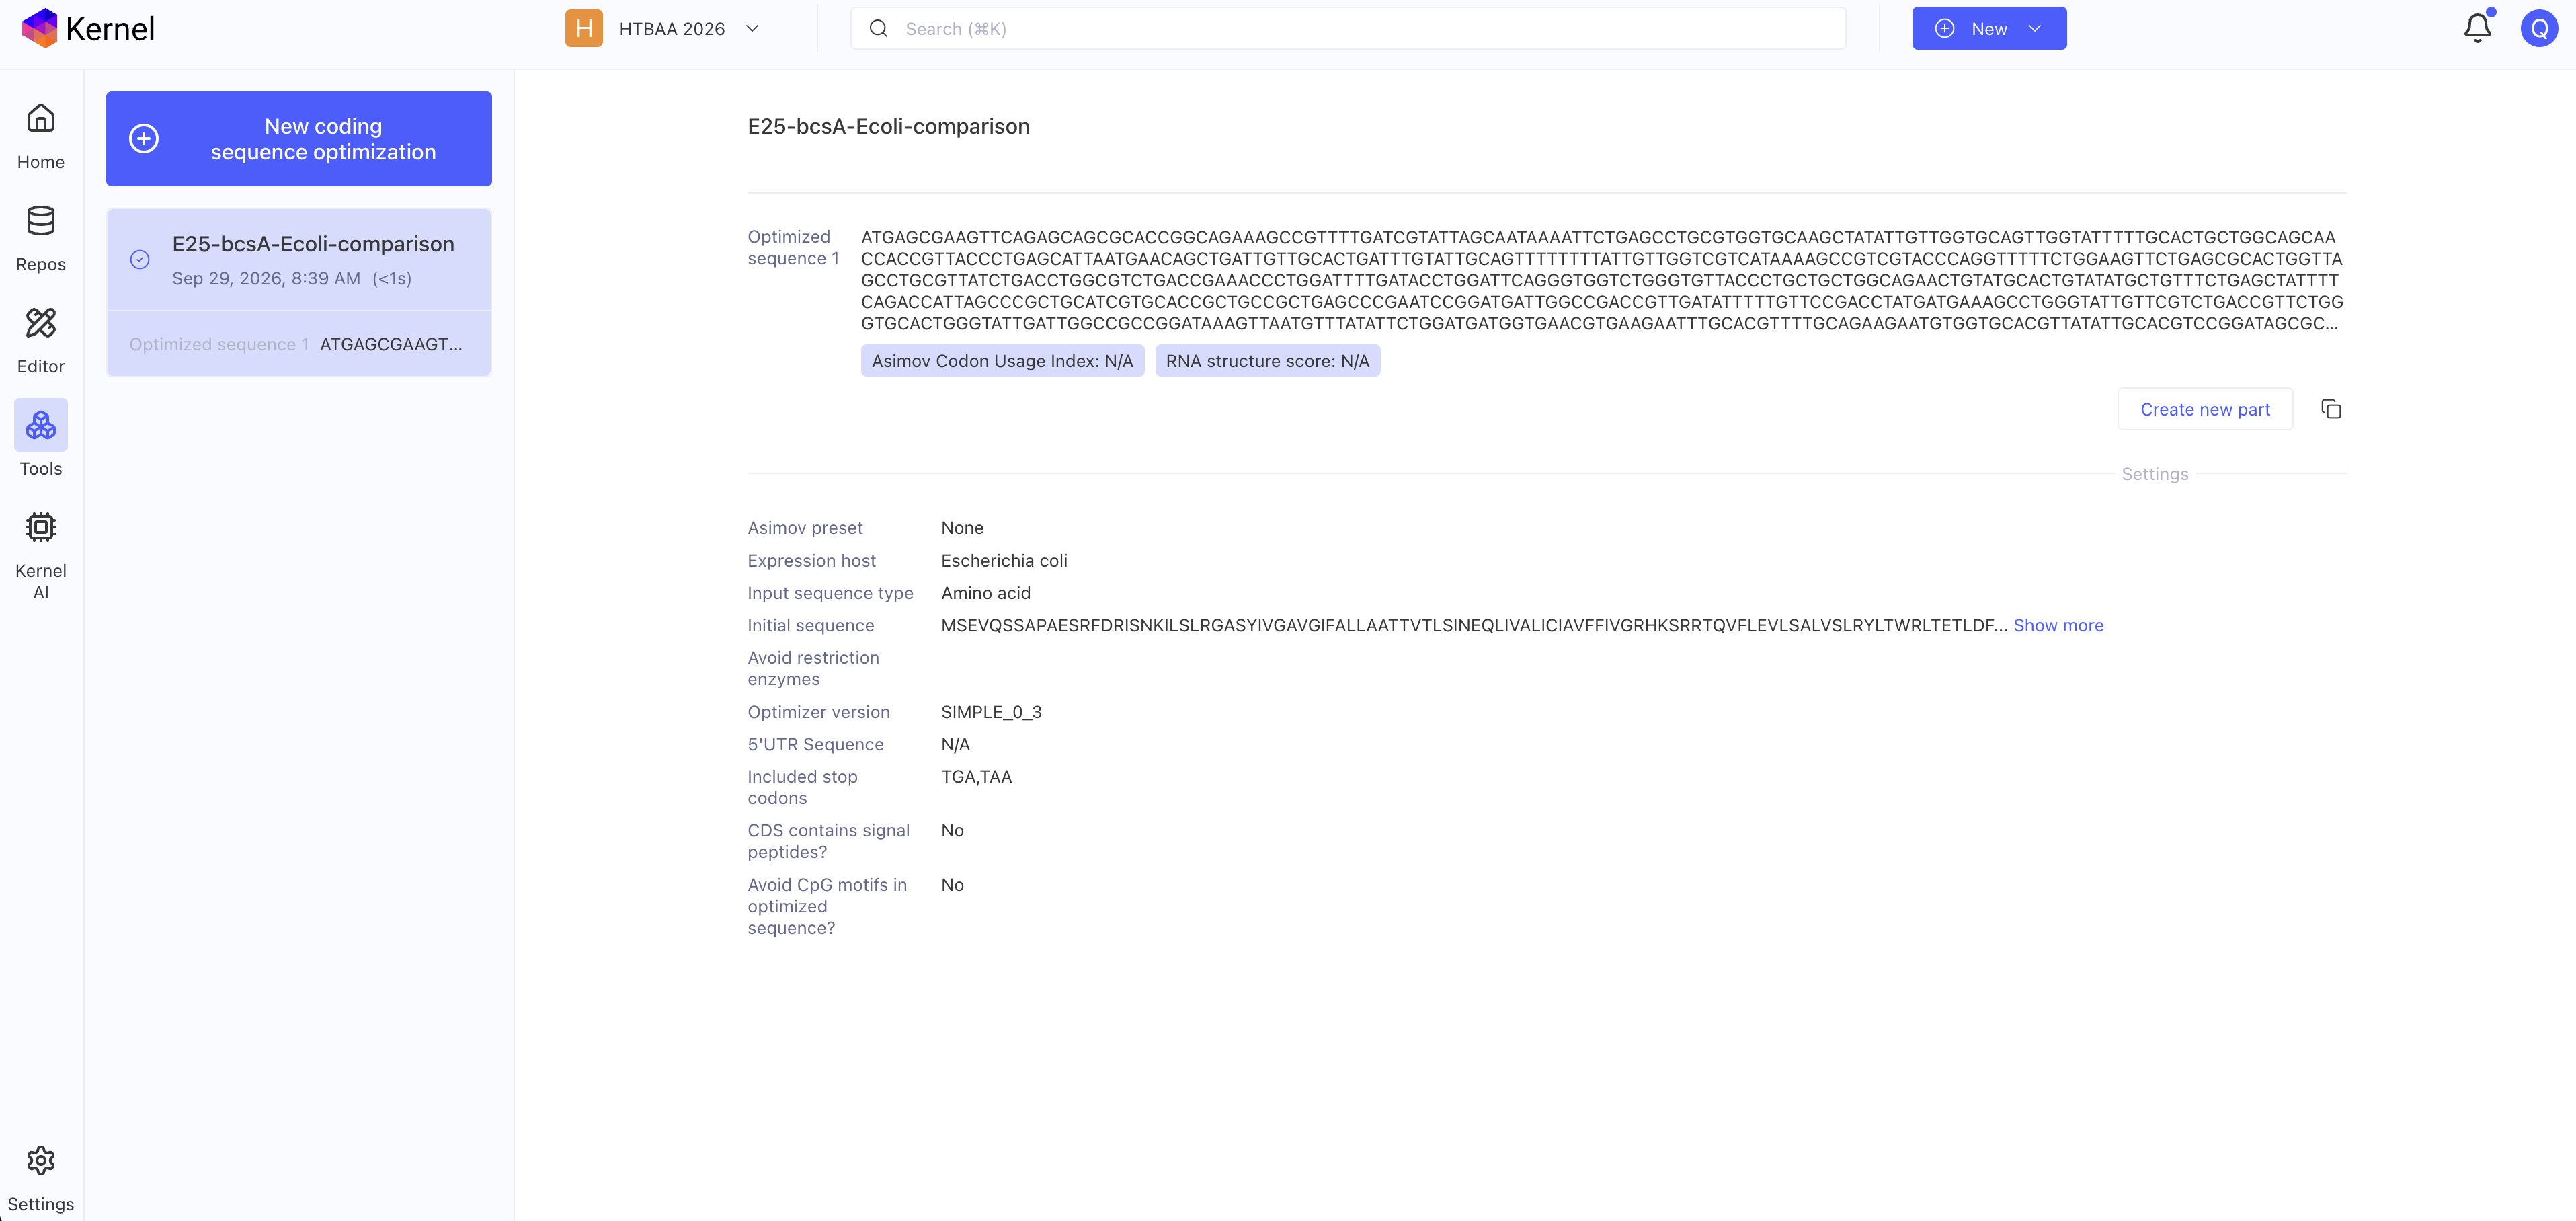The height and width of the screenshot is (1221, 2576).
Task: Click completed status check icon for E25-bcsA
Action: click(x=140, y=260)
